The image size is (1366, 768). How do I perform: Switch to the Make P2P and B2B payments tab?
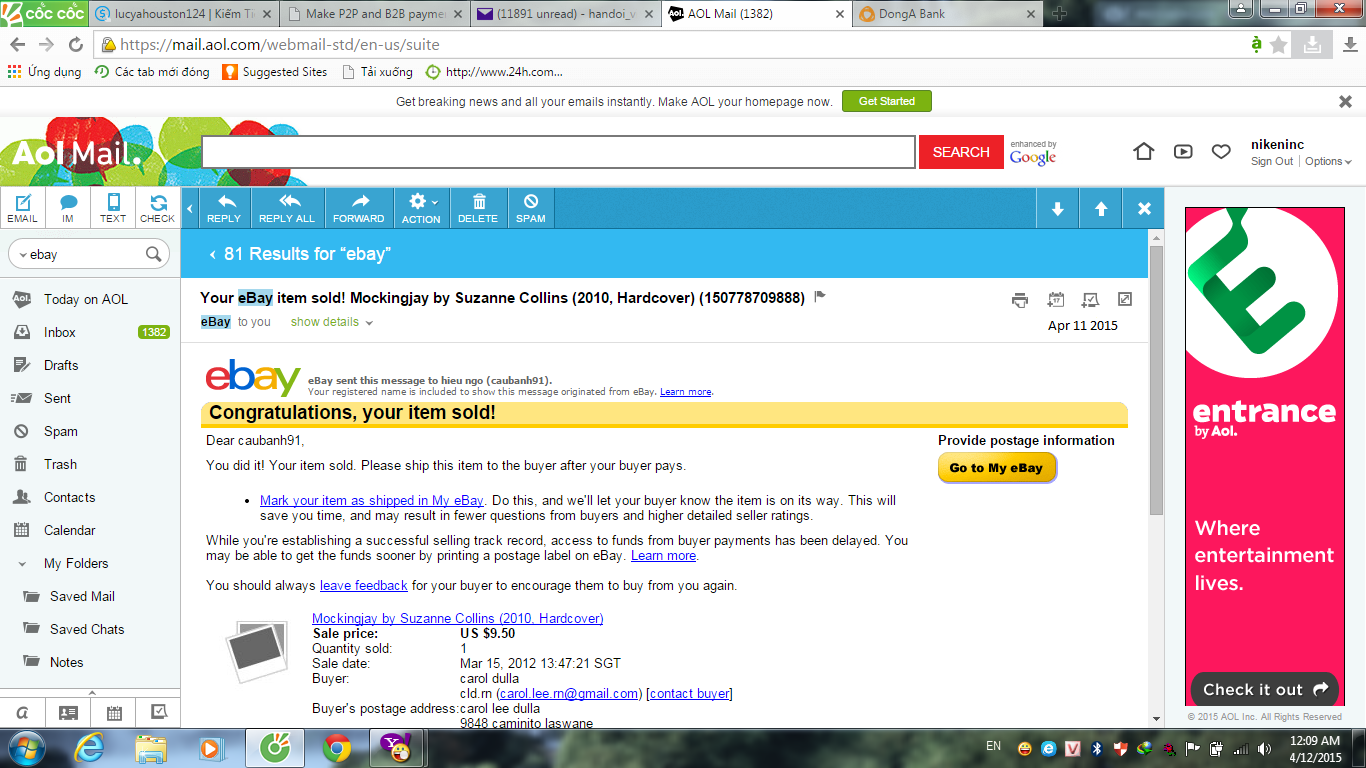375,14
